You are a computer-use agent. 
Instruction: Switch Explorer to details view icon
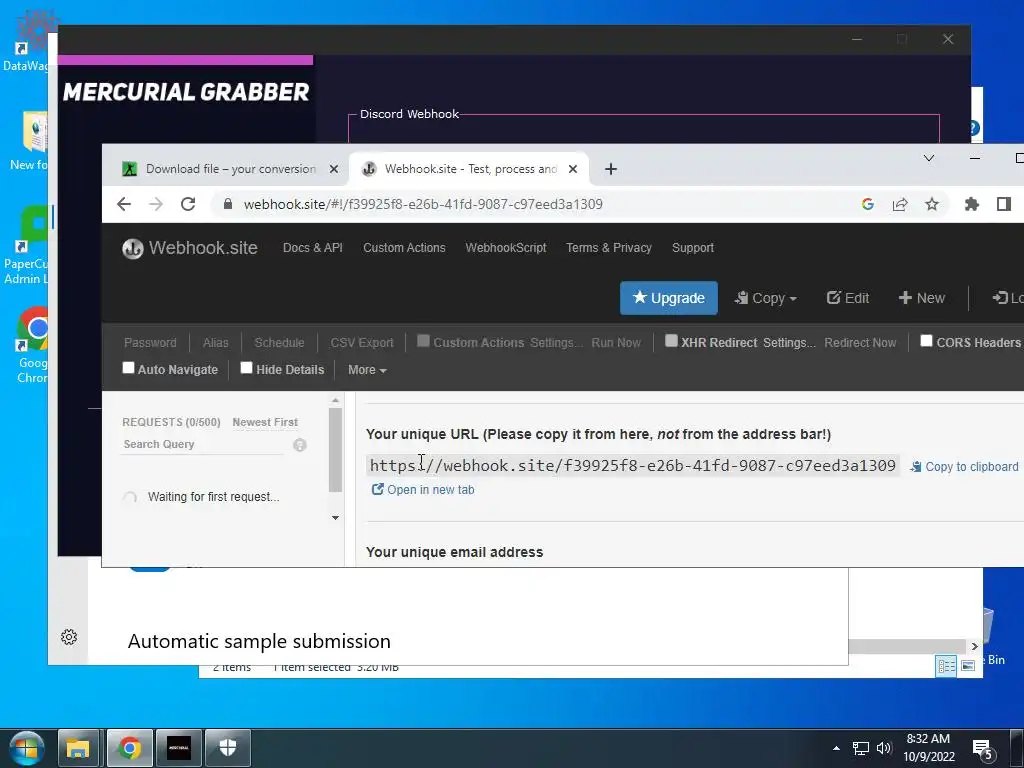(x=946, y=665)
